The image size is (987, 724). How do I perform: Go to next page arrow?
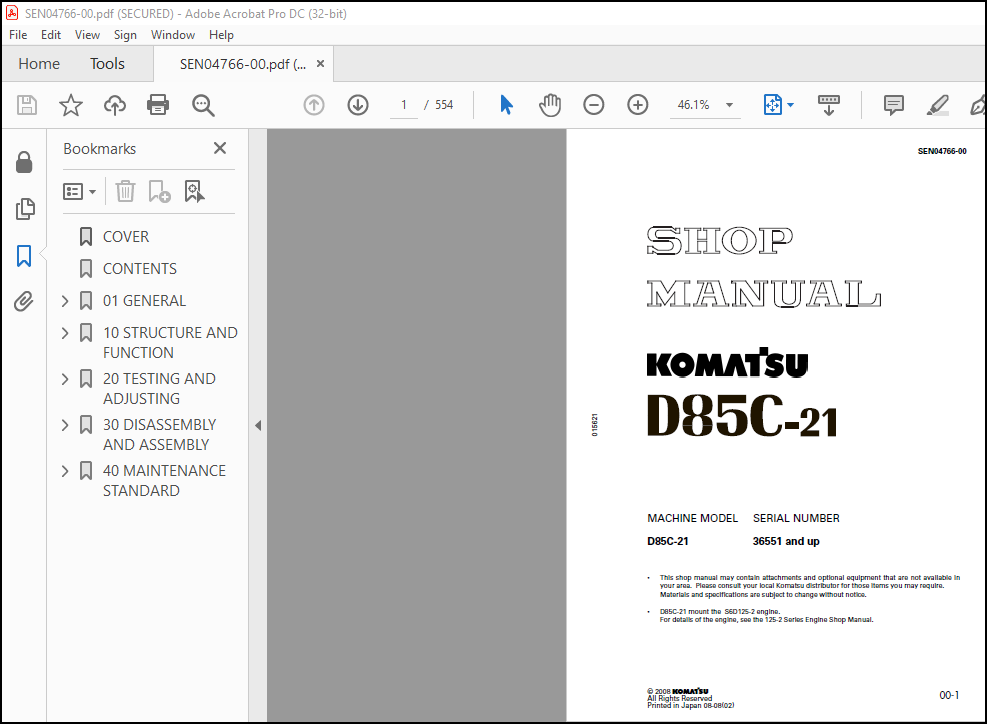point(358,105)
